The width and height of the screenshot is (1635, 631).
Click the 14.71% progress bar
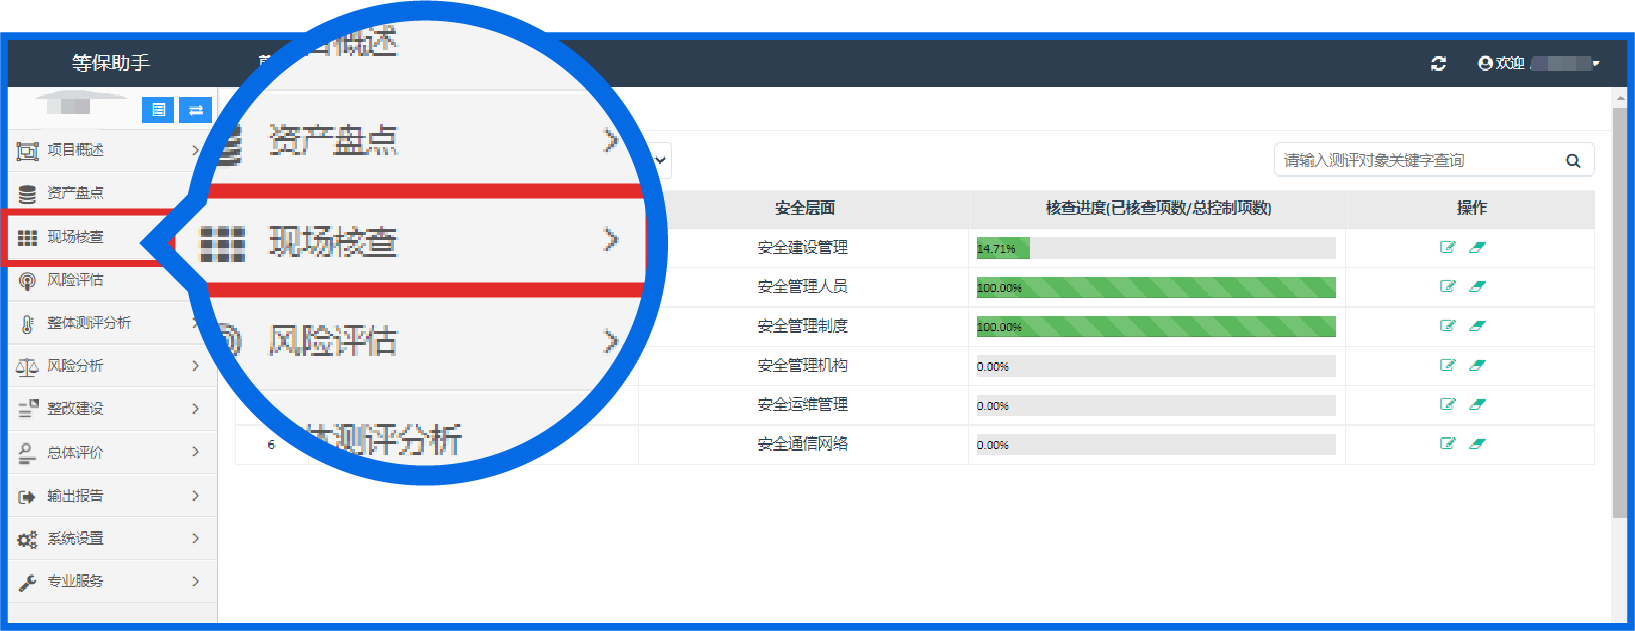pyautogui.click(x=1155, y=248)
